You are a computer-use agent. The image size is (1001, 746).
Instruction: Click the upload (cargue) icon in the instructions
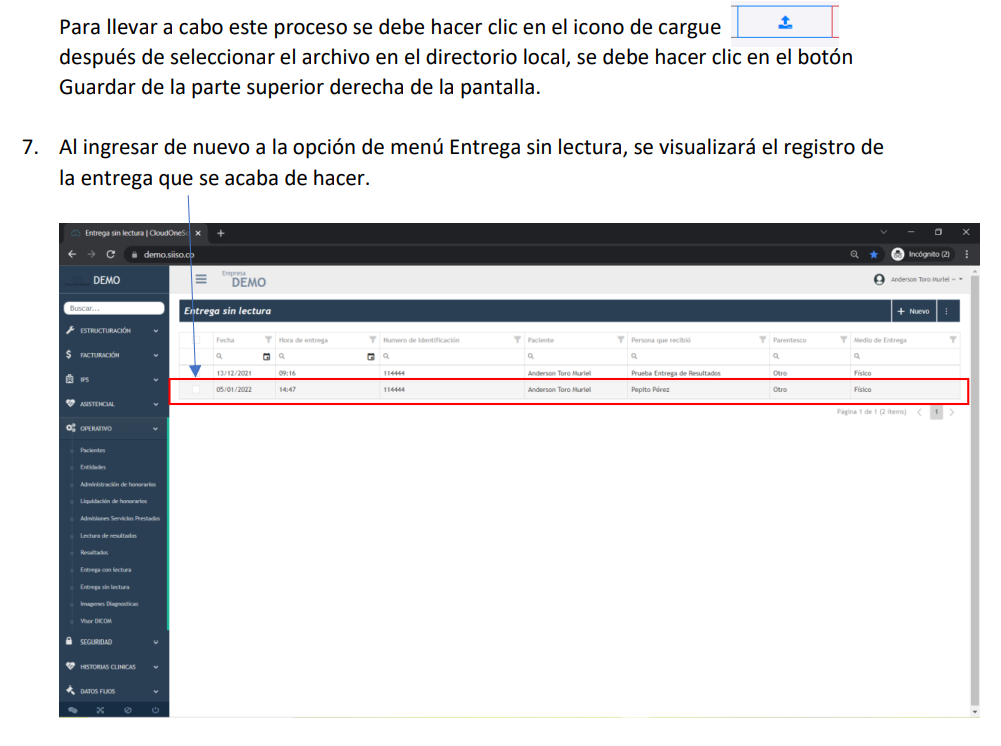click(785, 22)
